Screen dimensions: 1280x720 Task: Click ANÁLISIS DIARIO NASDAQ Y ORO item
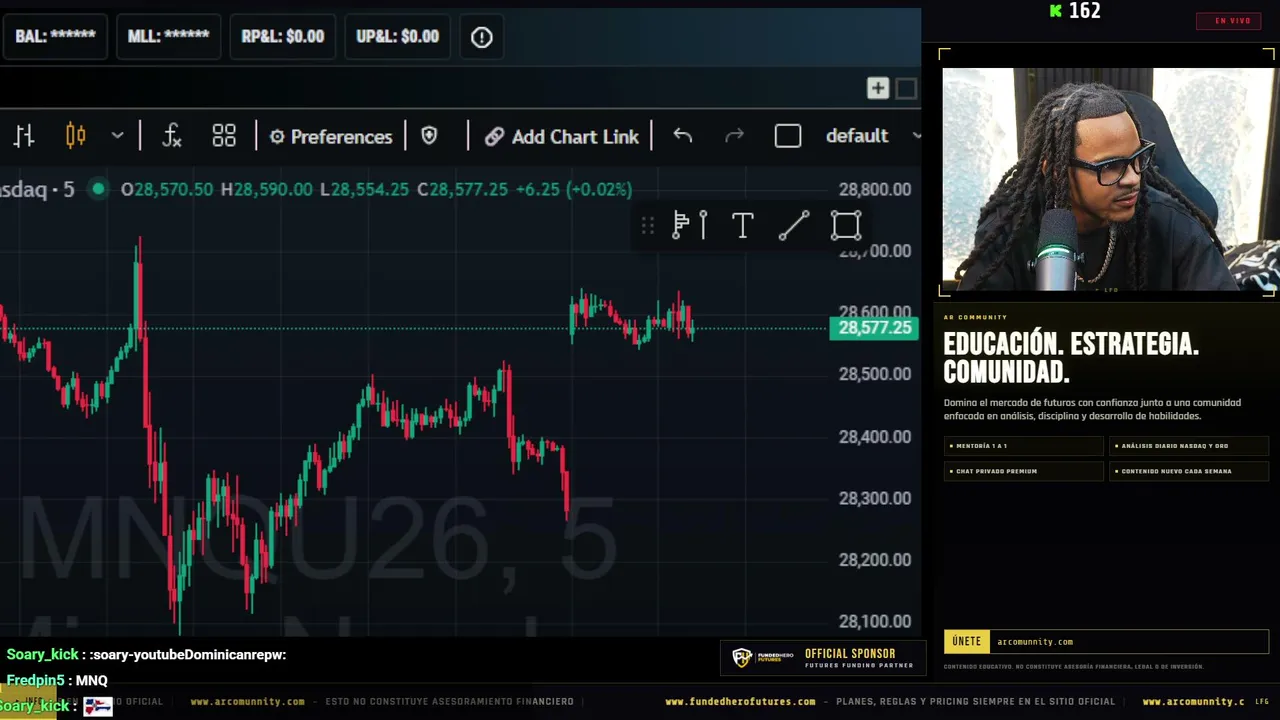1189,446
